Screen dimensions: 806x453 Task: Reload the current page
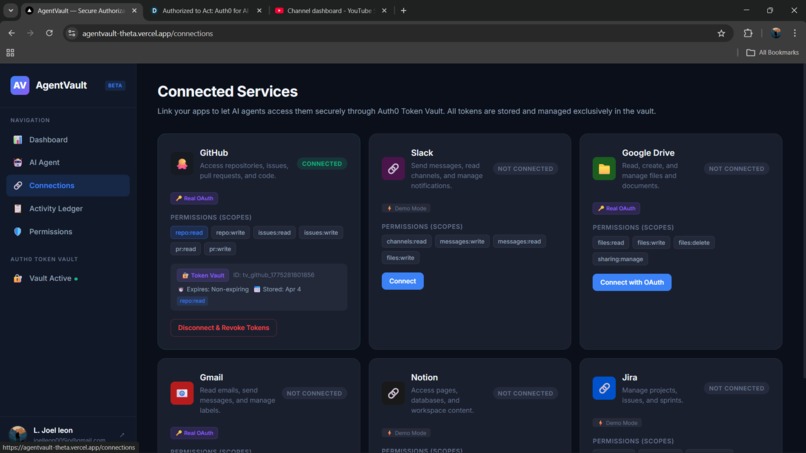pos(49,33)
